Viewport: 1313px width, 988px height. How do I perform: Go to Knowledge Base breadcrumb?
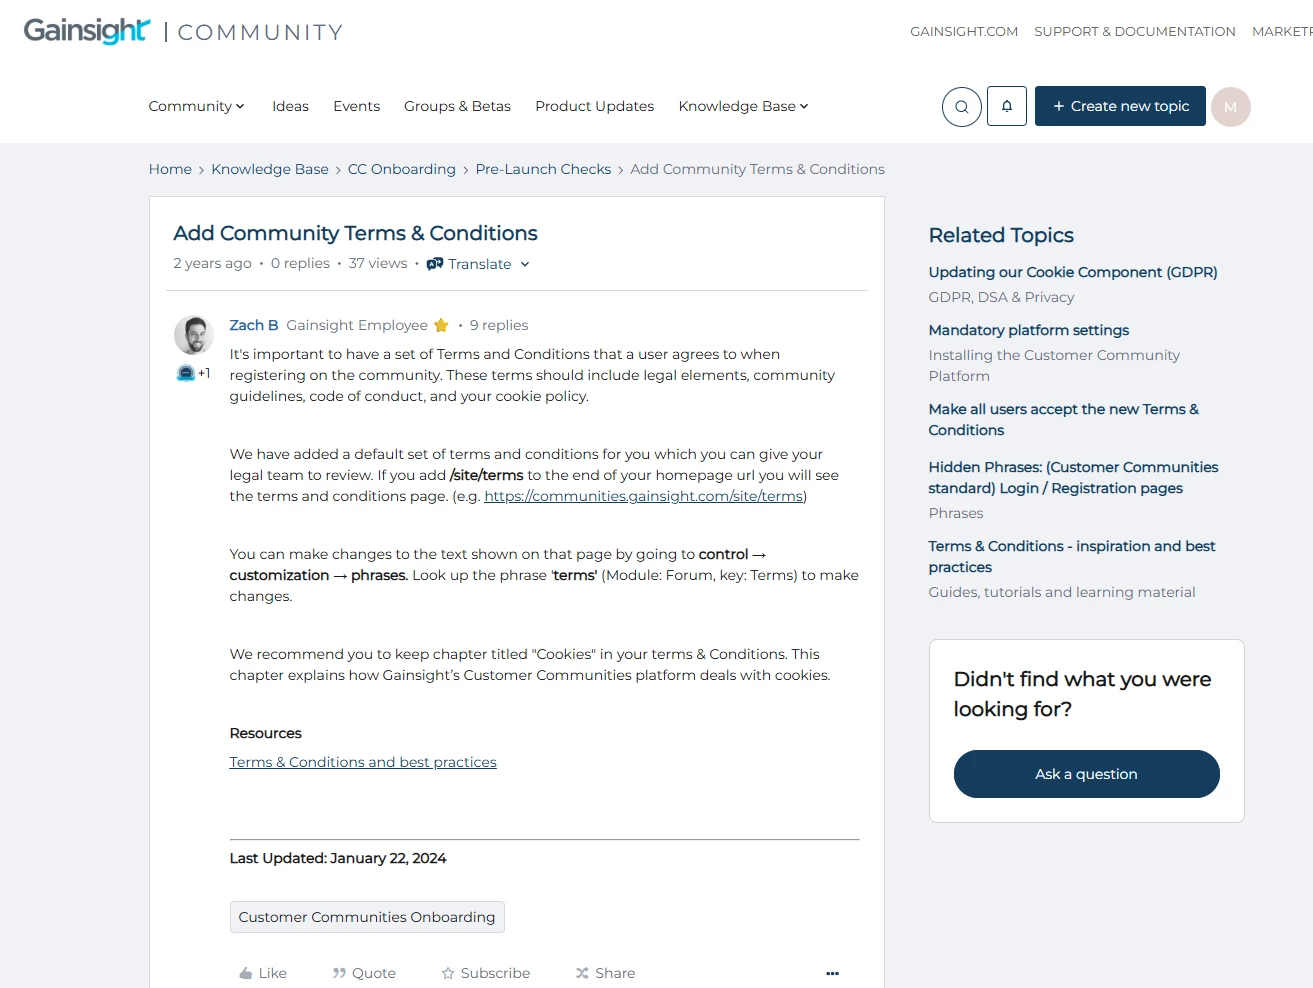coord(270,169)
